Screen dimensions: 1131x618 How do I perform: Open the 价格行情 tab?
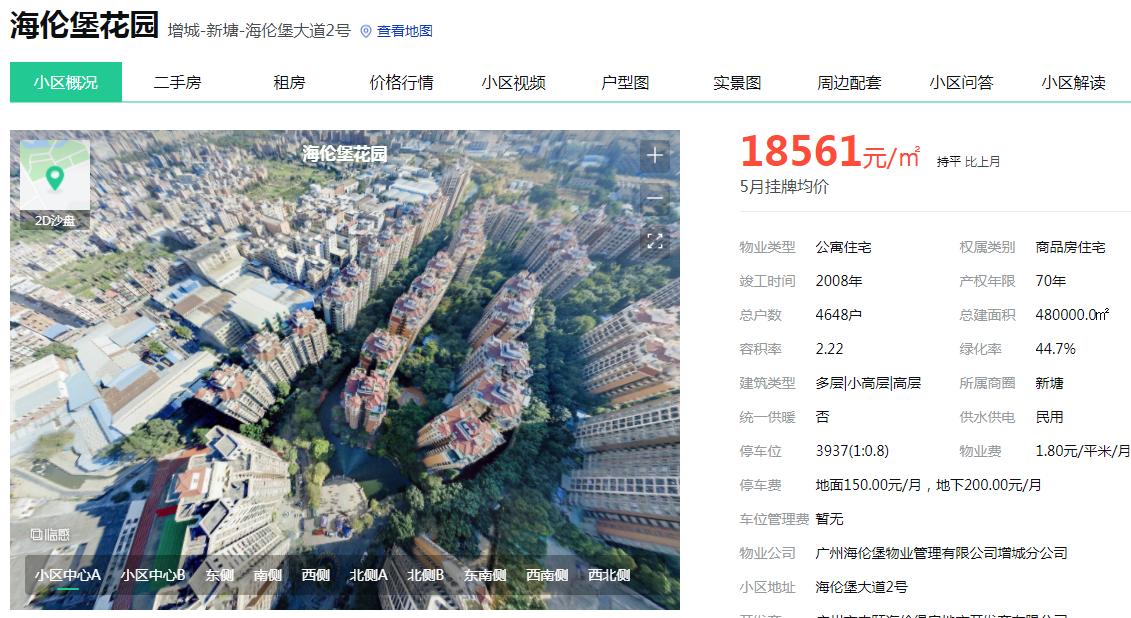point(401,82)
